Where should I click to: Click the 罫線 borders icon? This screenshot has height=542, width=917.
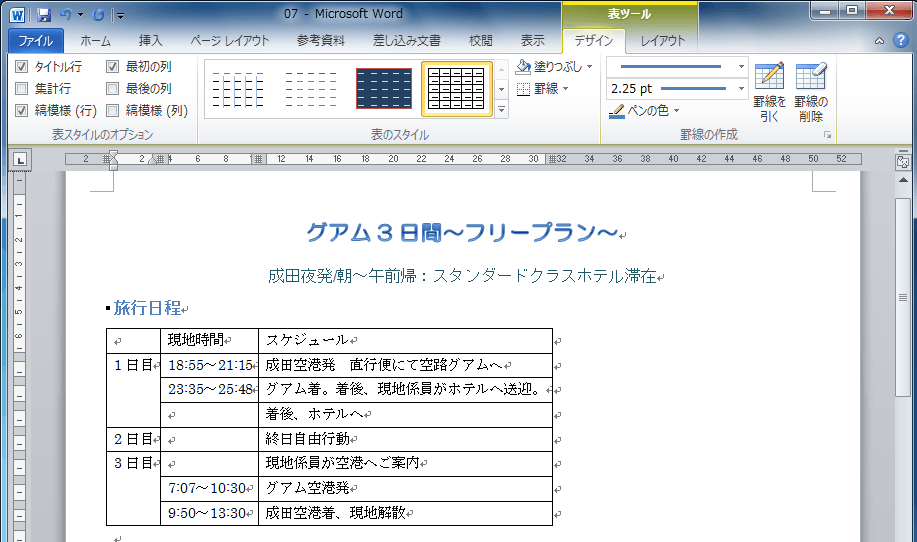point(523,89)
